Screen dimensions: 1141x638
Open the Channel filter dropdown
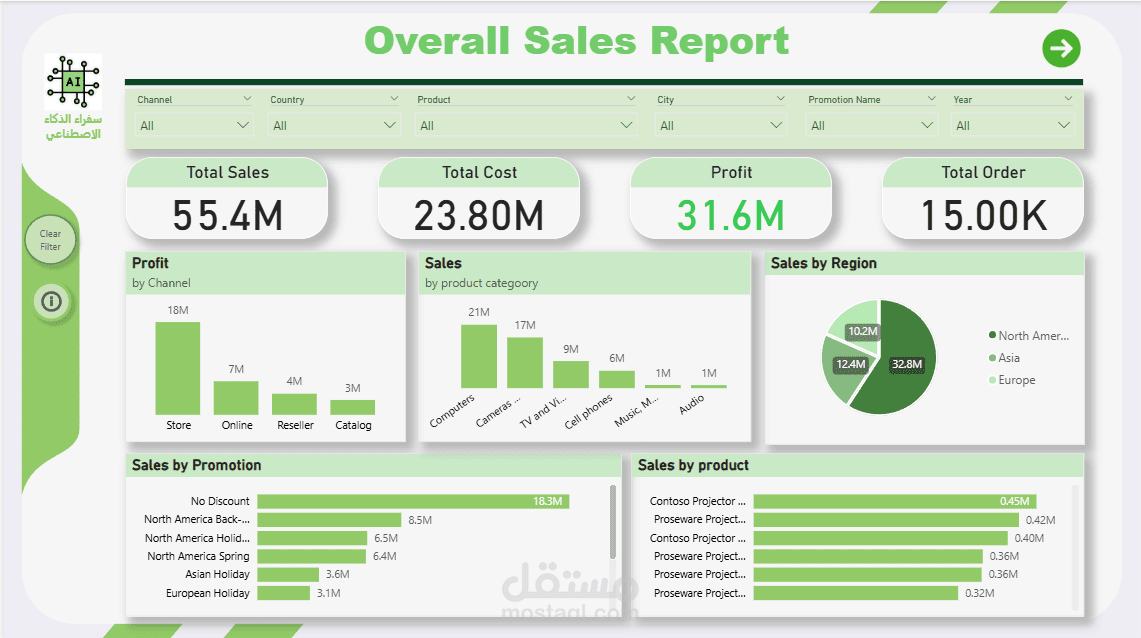click(194, 125)
